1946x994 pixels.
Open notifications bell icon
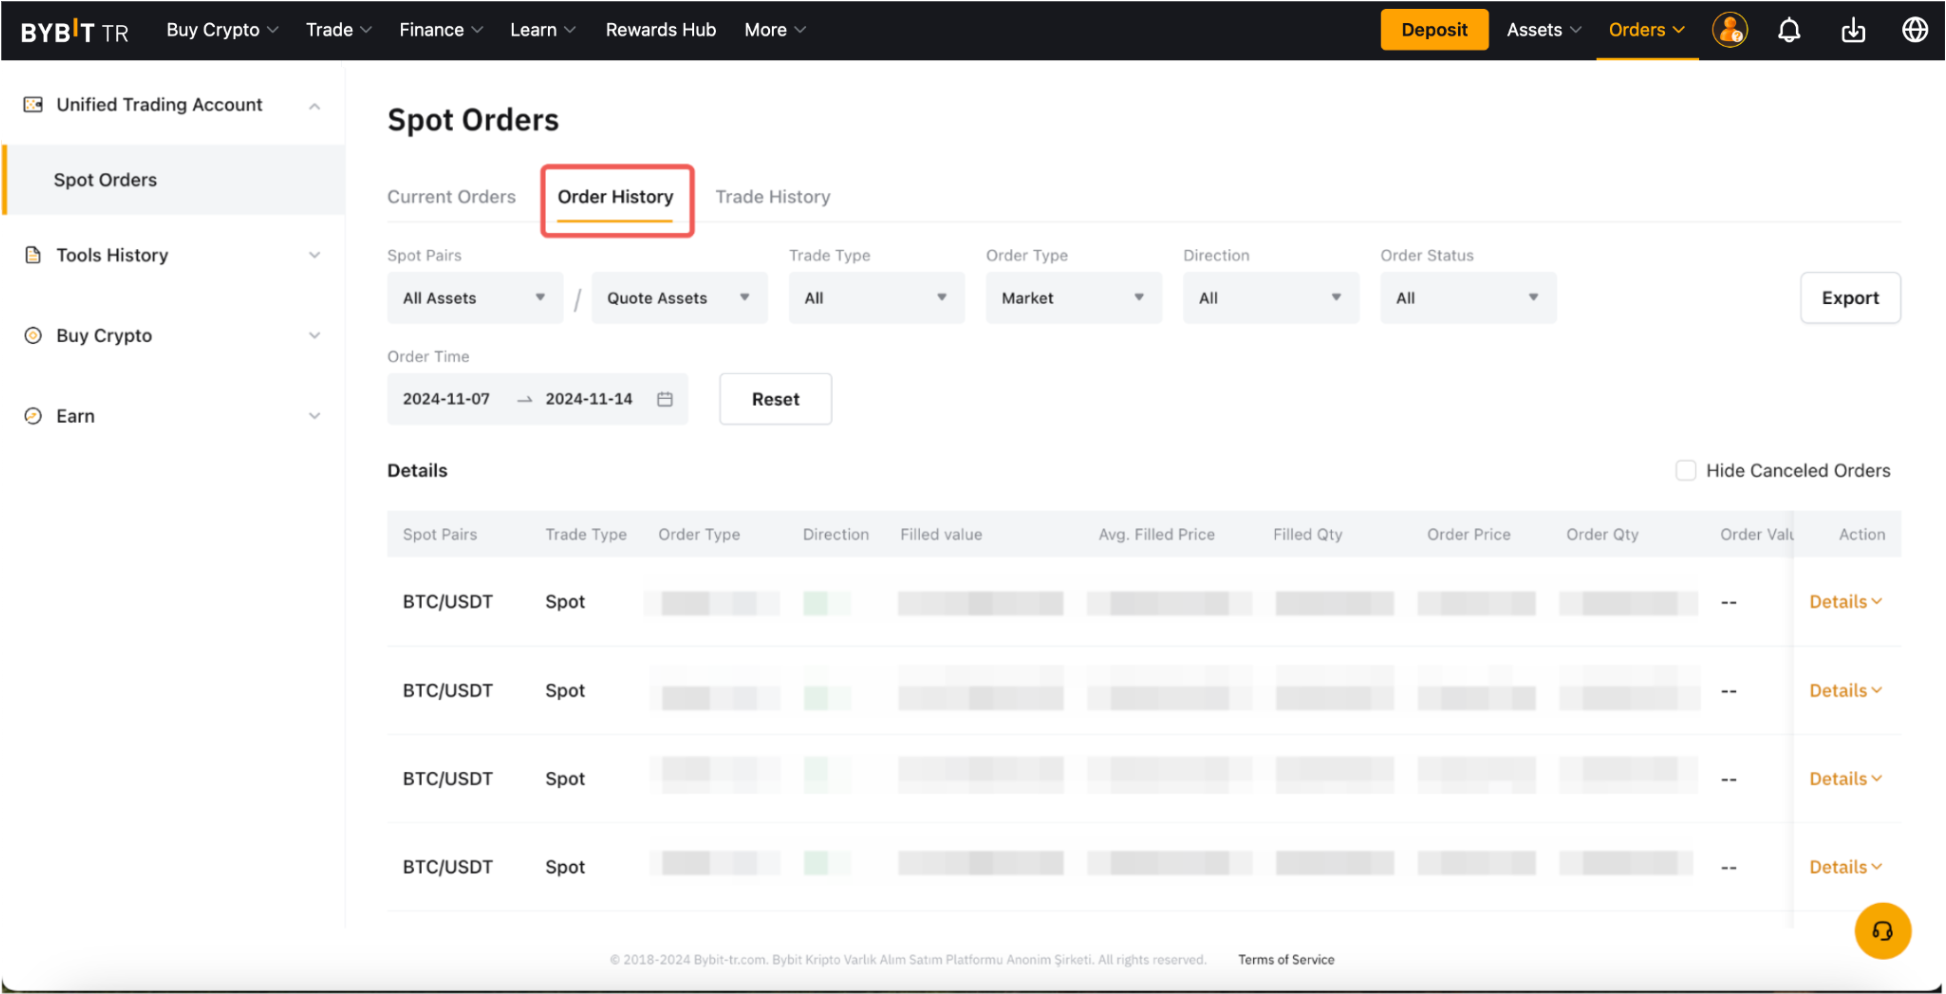point(1789,30)
